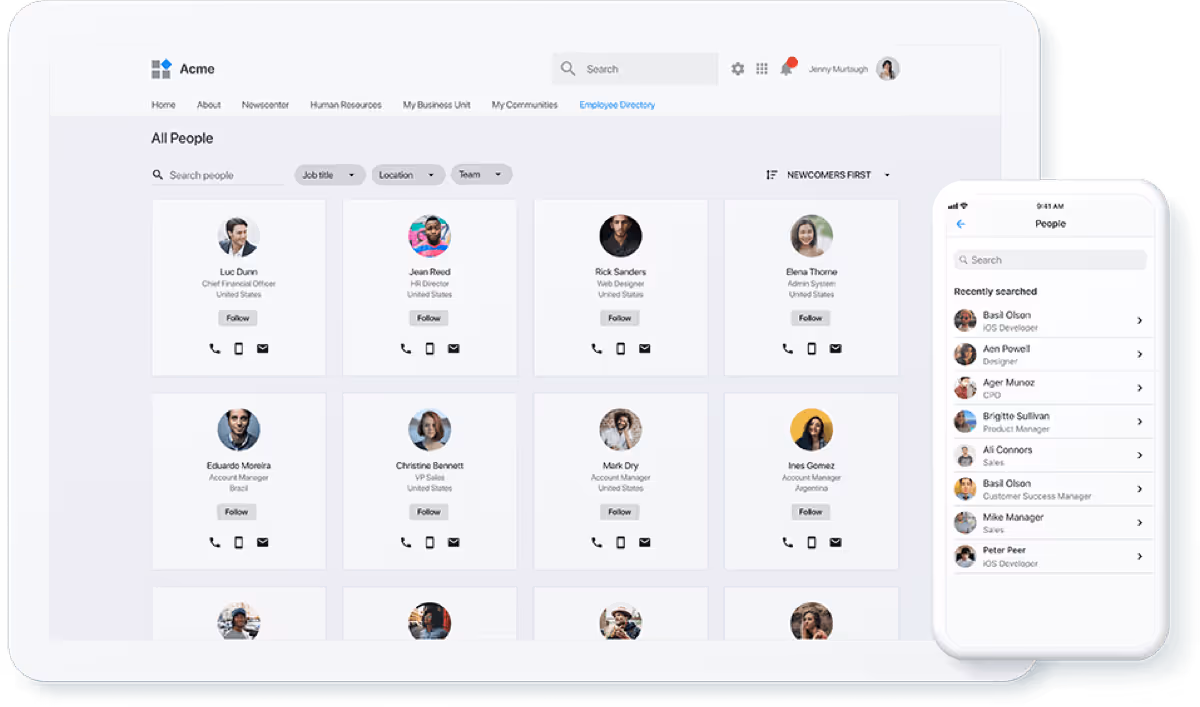
Task: Email Mark Dry via envelope icon
Action: click(x=645, y=543)
